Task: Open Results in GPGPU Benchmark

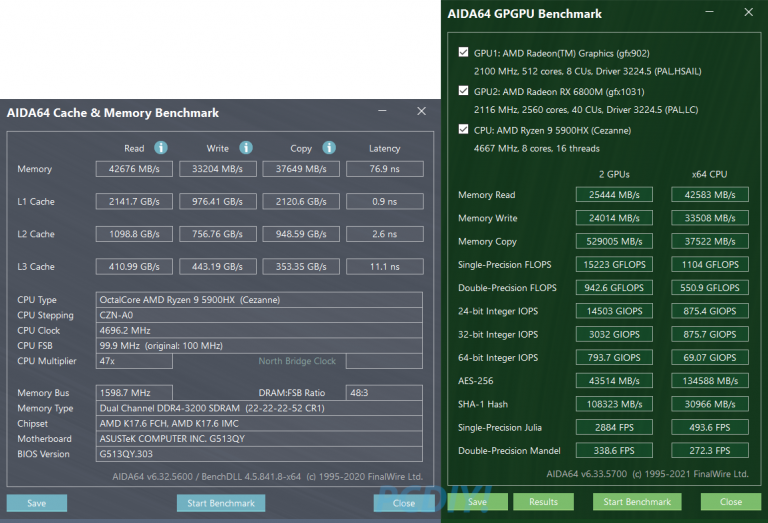Action: [543, 501]
